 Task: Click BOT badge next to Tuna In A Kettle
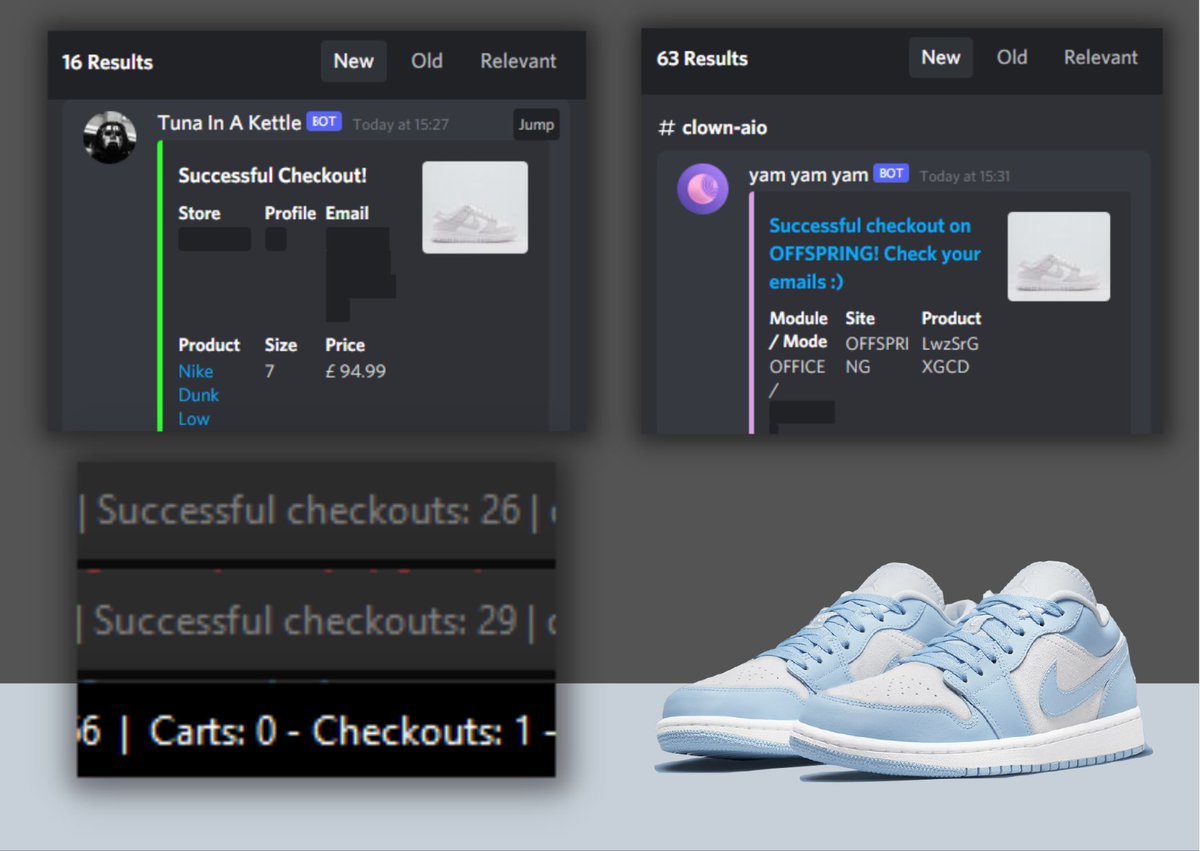(x=324, y=122)
